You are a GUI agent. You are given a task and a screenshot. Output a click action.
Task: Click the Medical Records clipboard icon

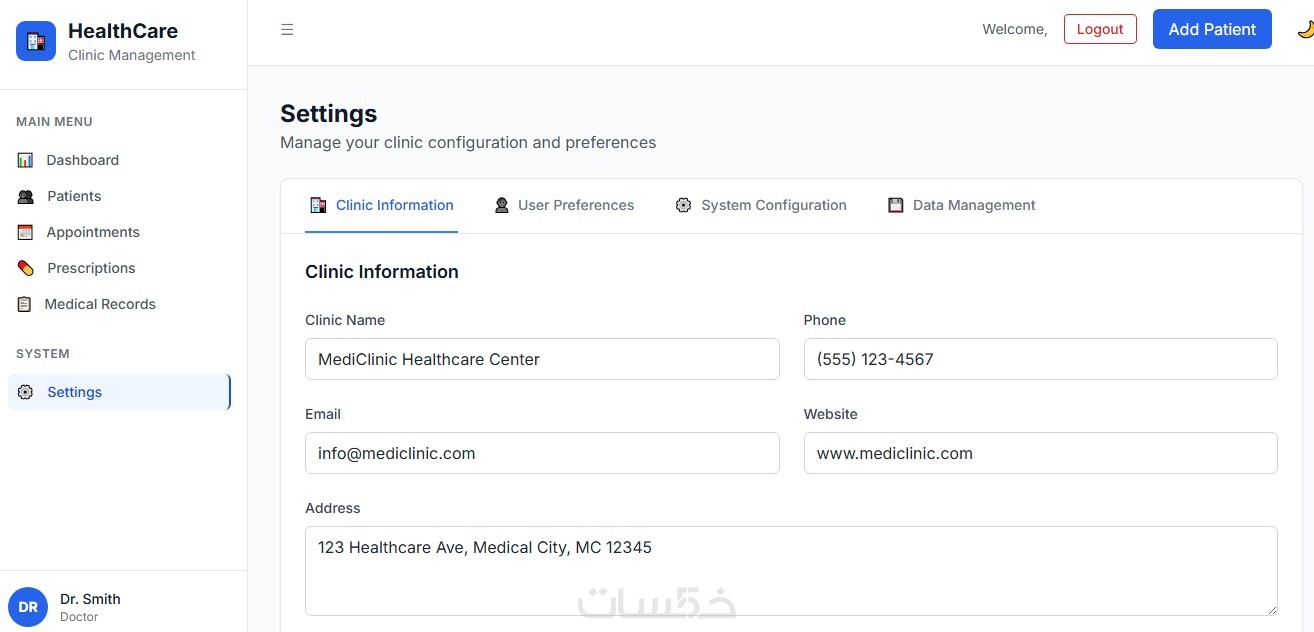click(x=24, y=304)
